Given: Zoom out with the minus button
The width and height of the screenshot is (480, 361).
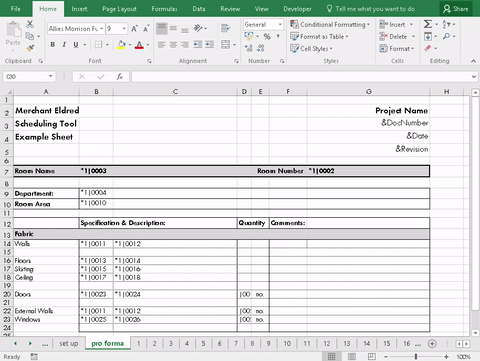Looking at the screenshot, I should [386, 357].
